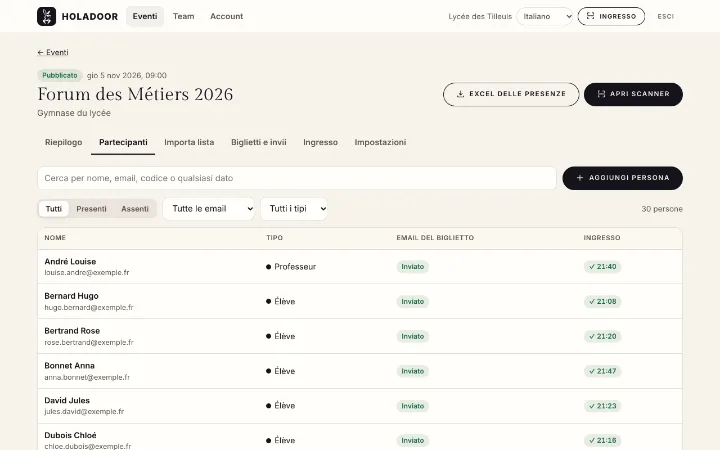The width and height of the screenshot is (720, 450).
Task: Switch to the Partecipanti tab
Action: pos(123,142)
